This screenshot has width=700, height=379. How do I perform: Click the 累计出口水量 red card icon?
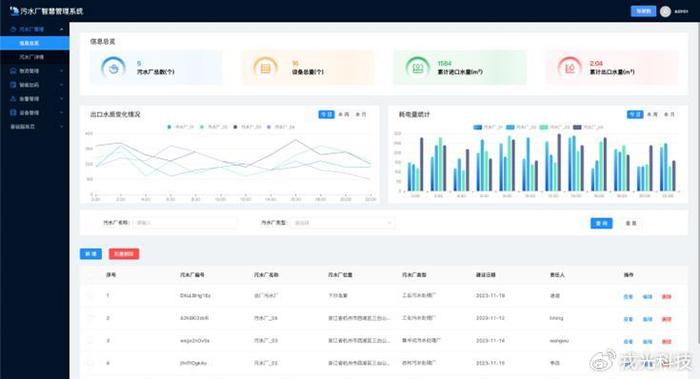click(x=570, y=68)
